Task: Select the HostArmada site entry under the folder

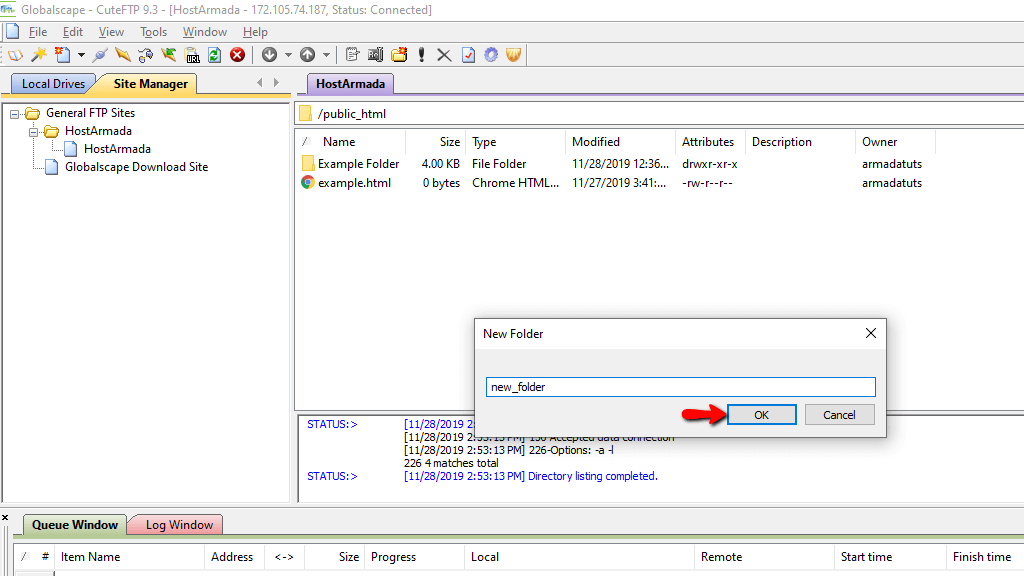Action: [117, 149]
